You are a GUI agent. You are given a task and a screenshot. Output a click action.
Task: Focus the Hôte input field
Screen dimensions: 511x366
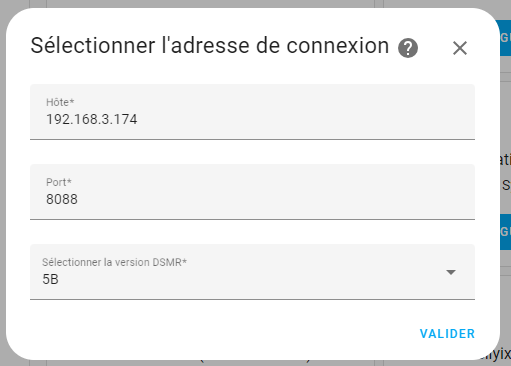tap(252, 112)
